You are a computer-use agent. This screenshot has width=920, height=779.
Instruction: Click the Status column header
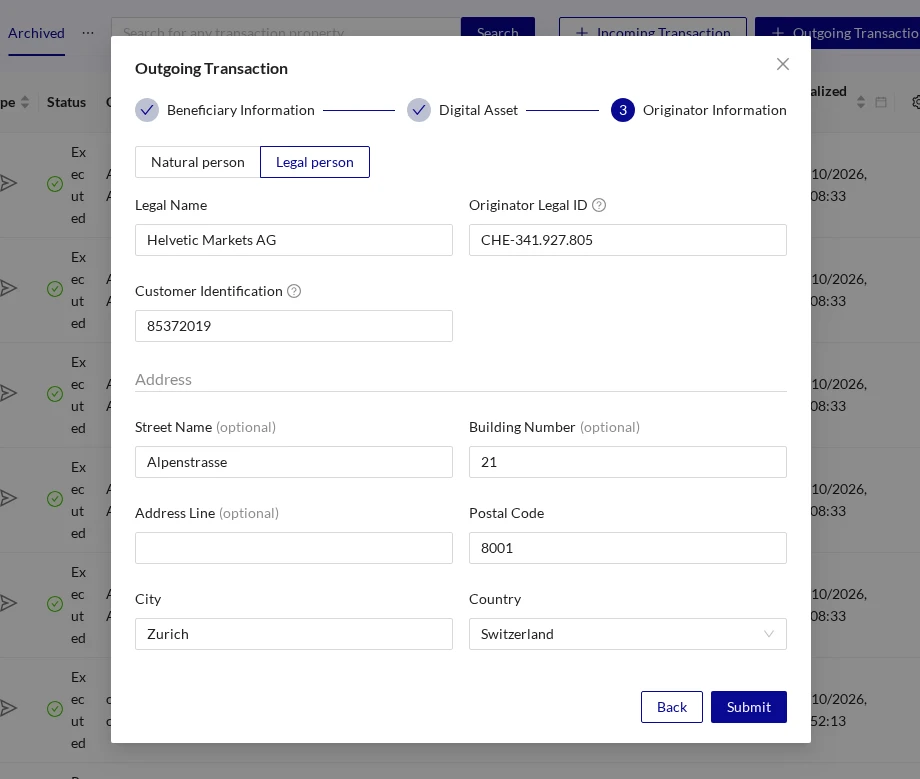66,102
